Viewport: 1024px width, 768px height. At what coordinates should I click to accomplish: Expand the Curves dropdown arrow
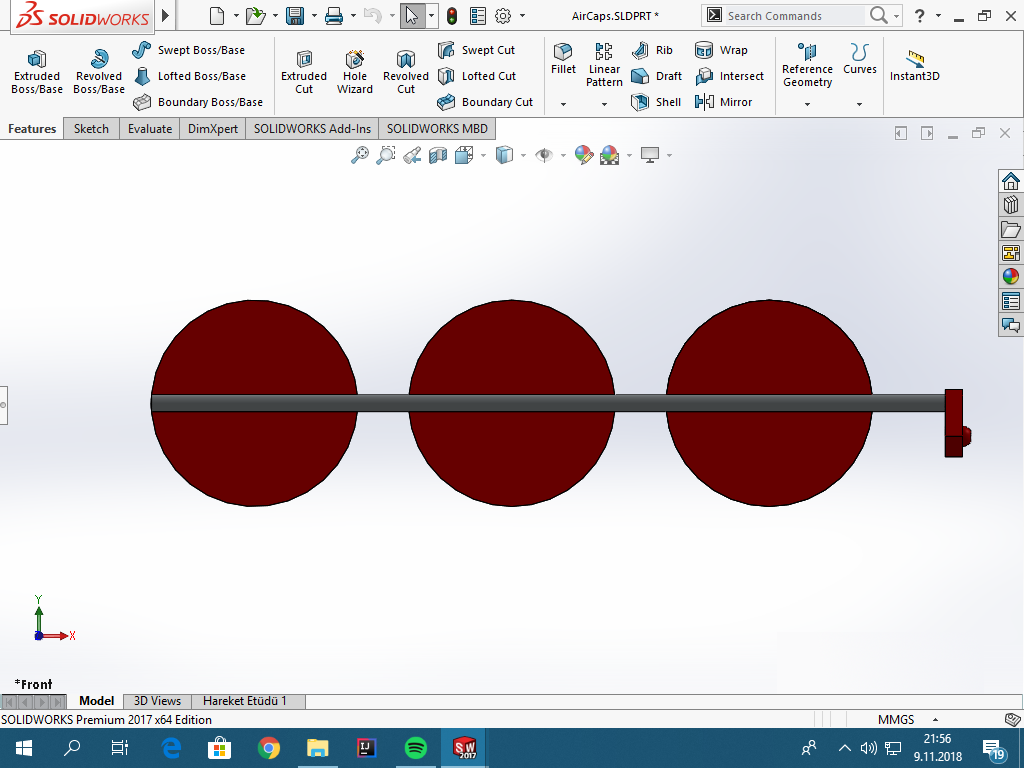[x=859, y=104]
